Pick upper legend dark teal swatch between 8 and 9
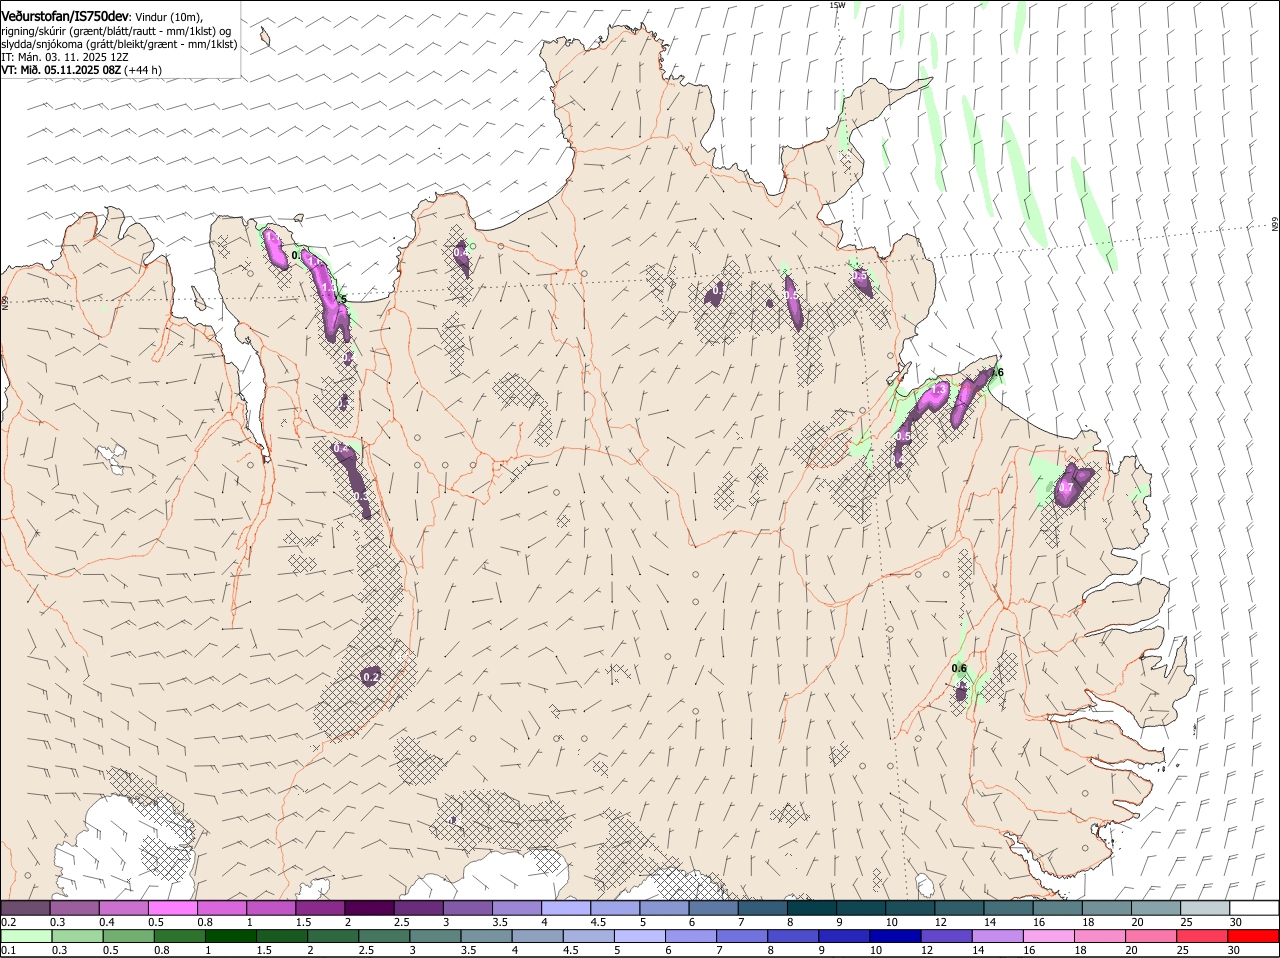 (812, 908)
